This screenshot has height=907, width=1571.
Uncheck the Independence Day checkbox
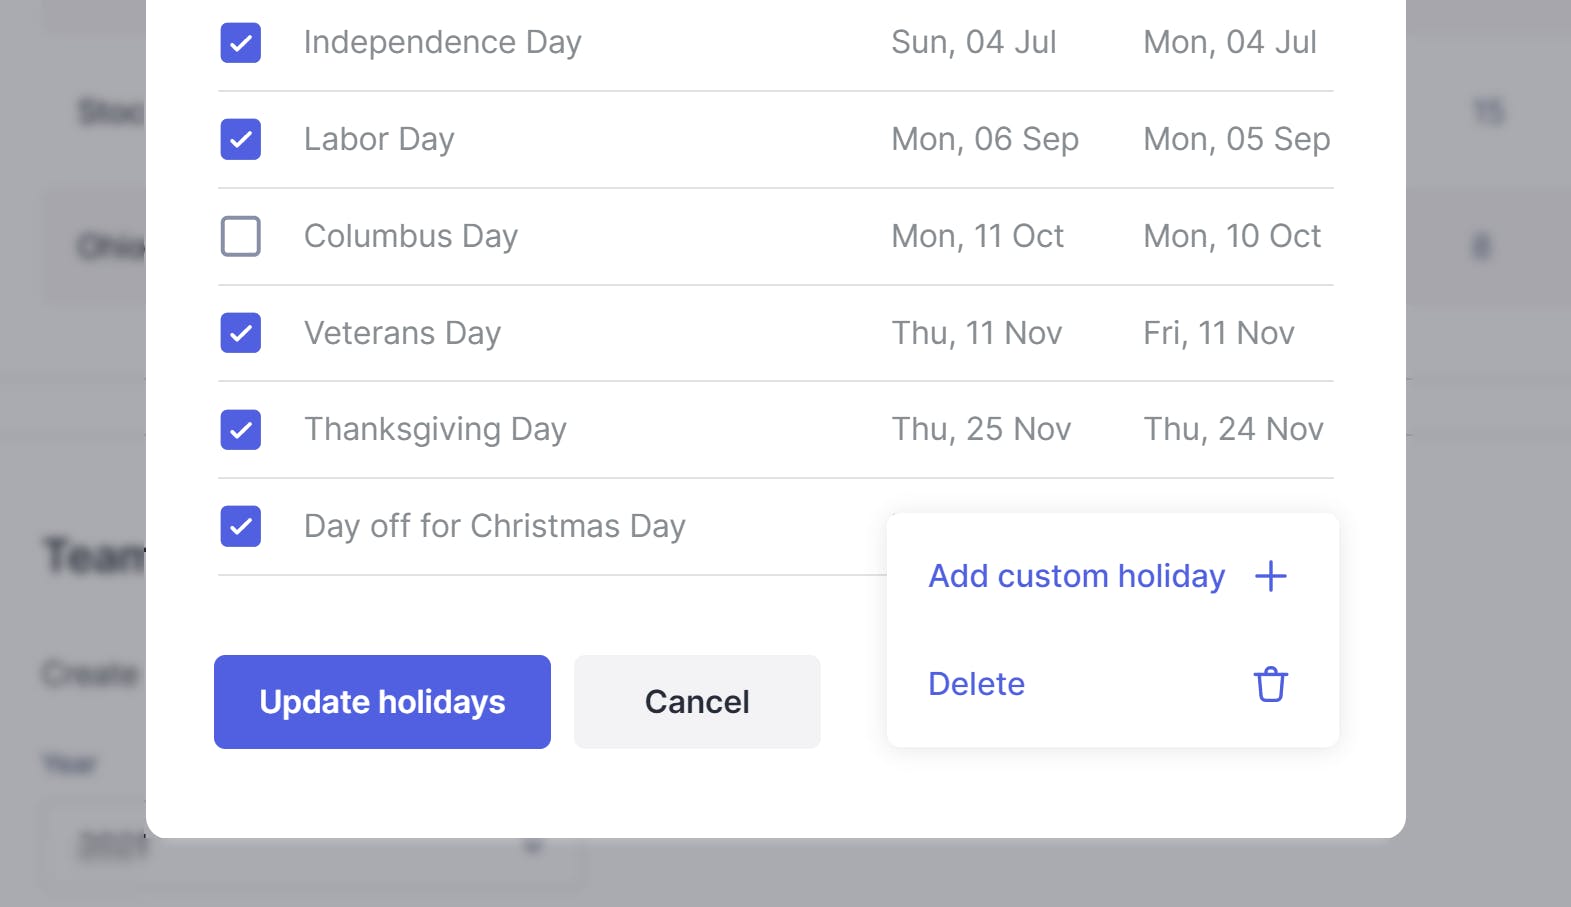(241, 43)
